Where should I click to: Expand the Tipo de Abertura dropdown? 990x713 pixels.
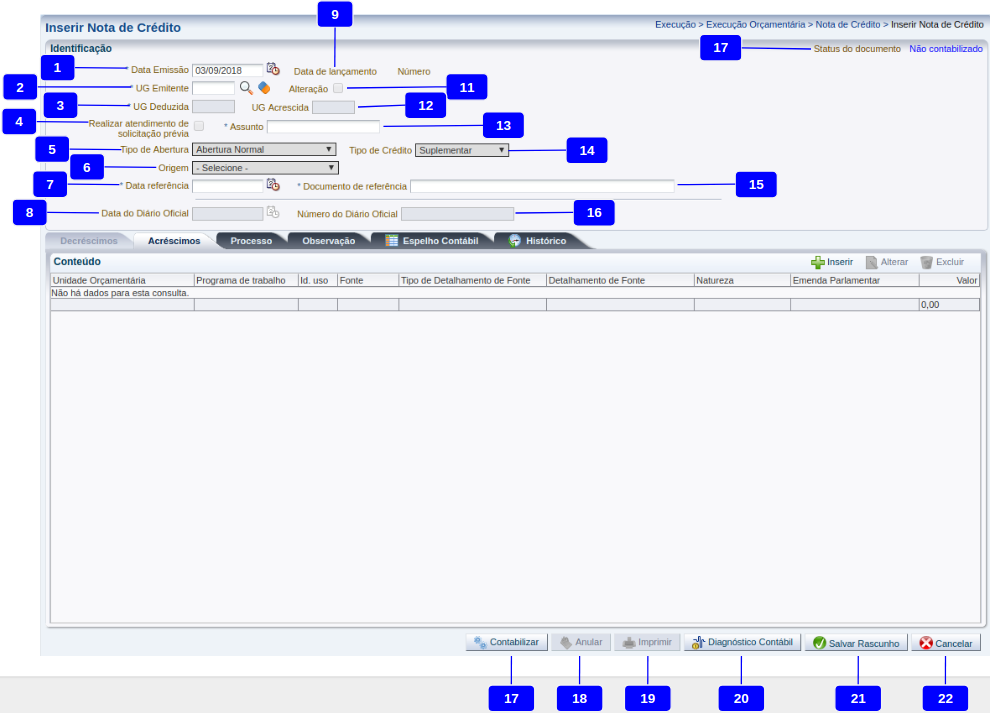[x=264, y=149]
